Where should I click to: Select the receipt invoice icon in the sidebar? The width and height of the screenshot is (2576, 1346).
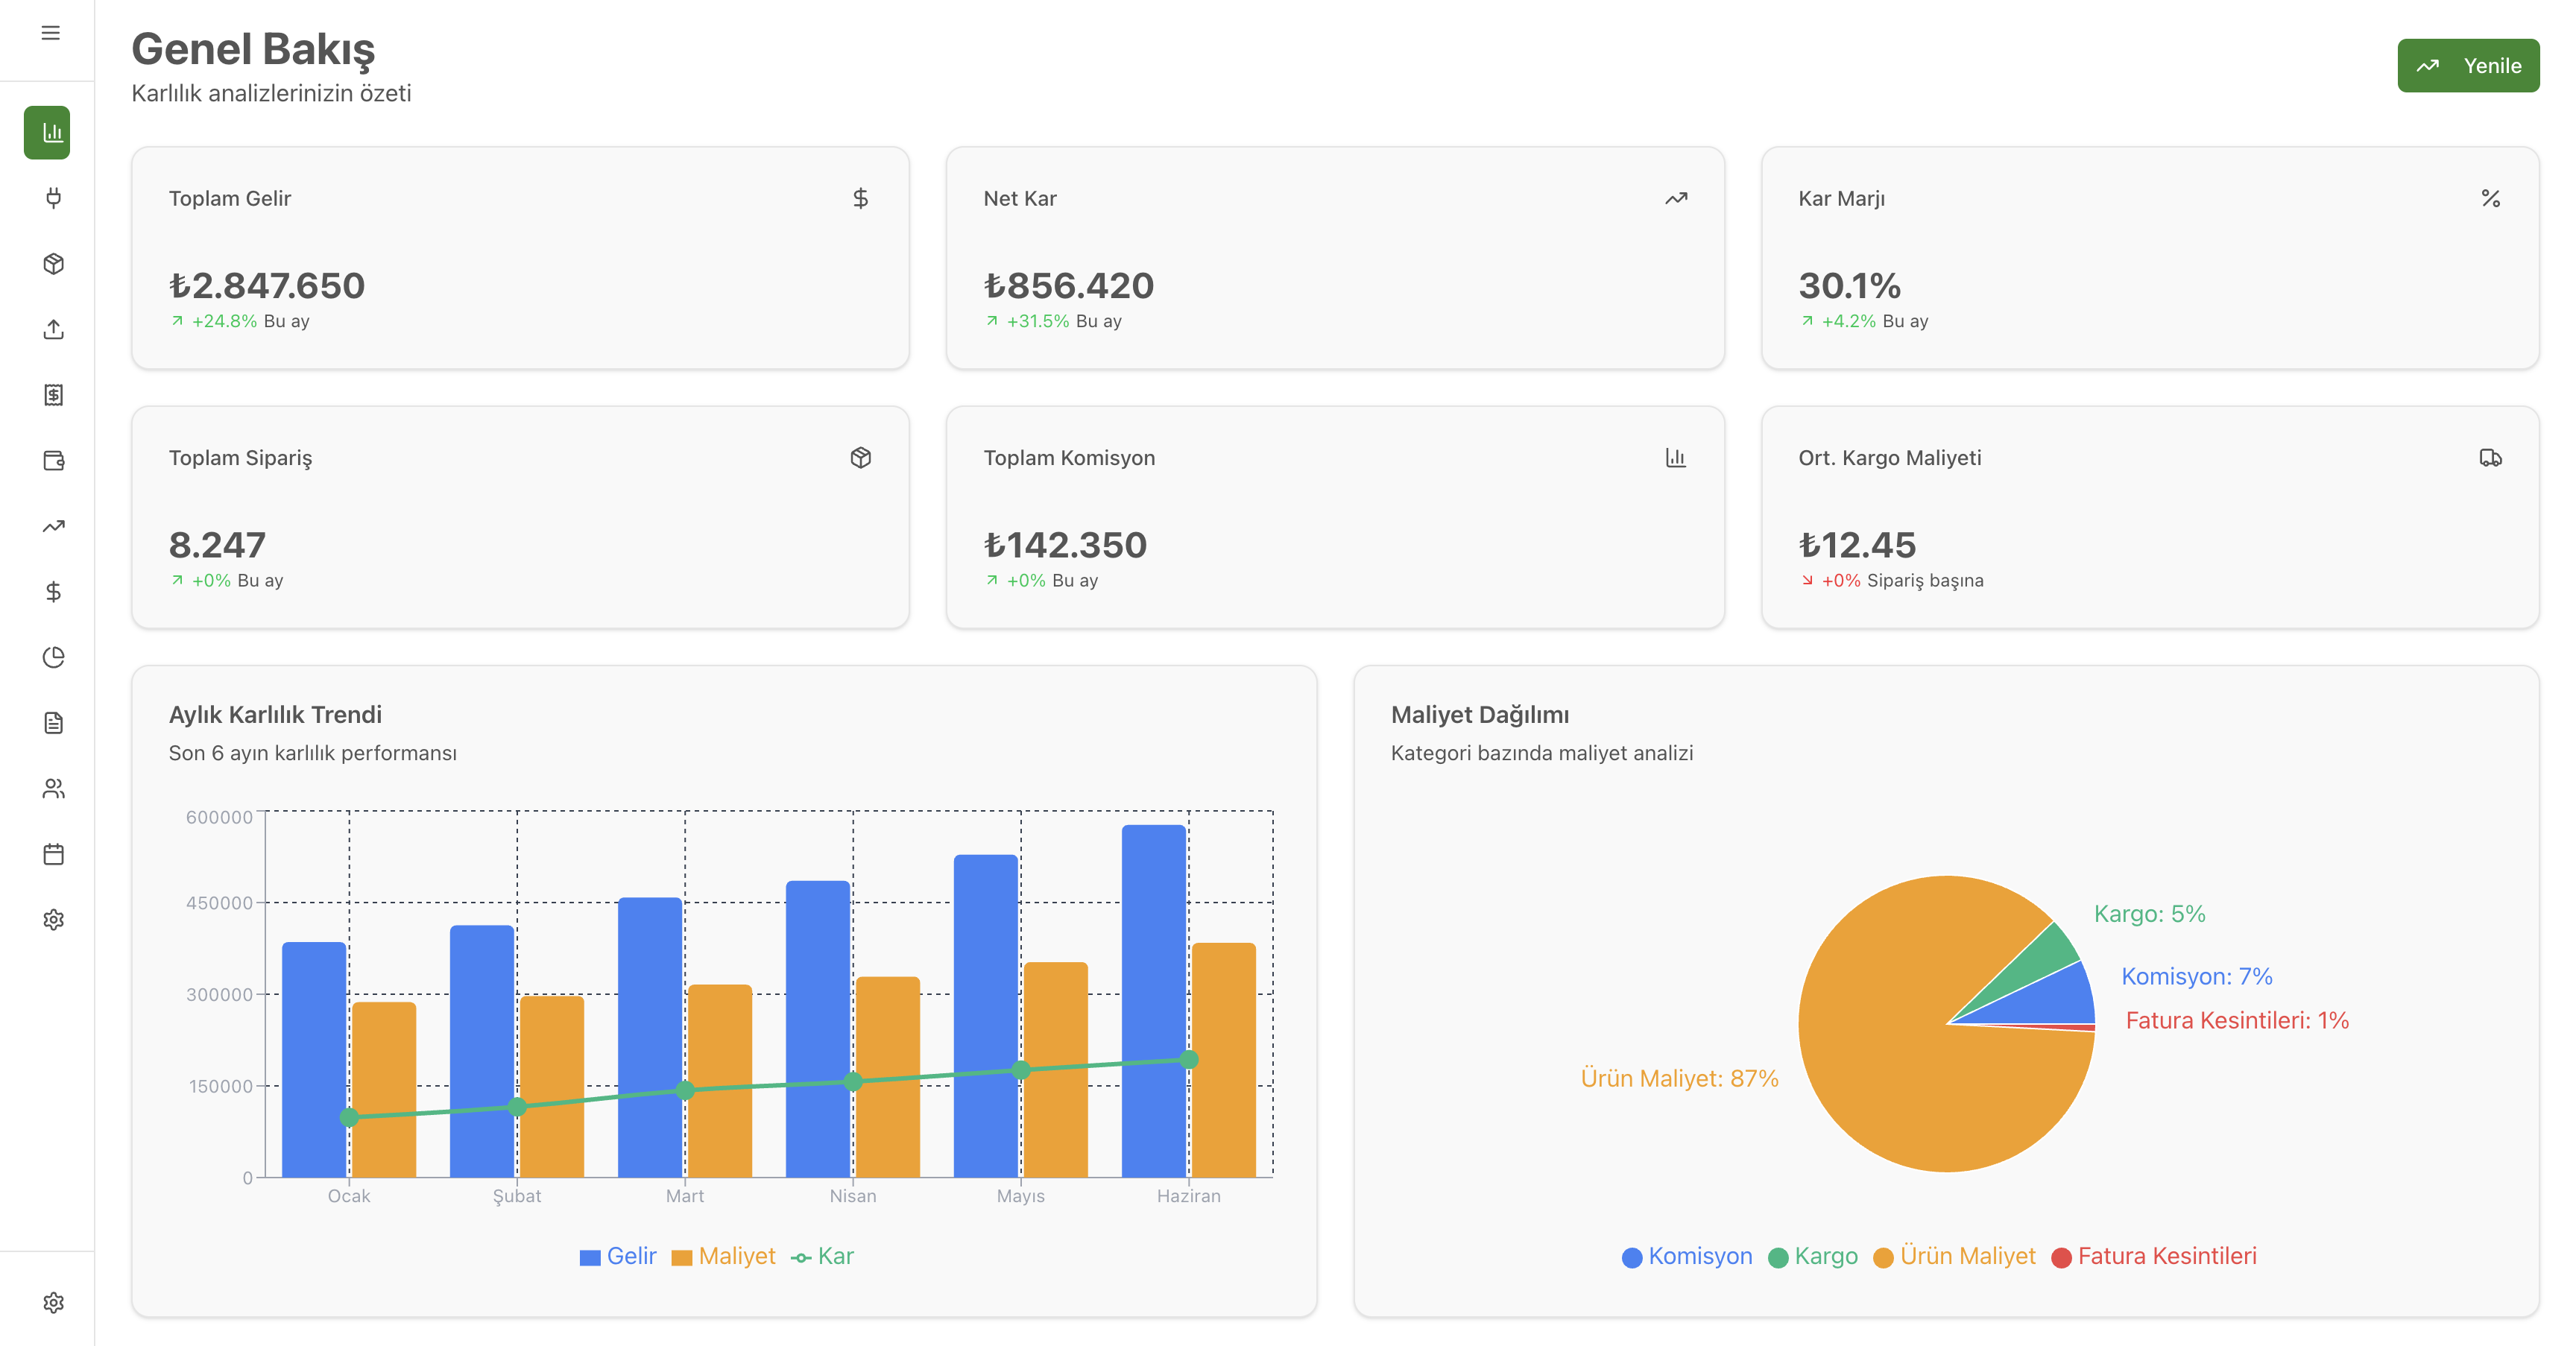tap(52, 395)
